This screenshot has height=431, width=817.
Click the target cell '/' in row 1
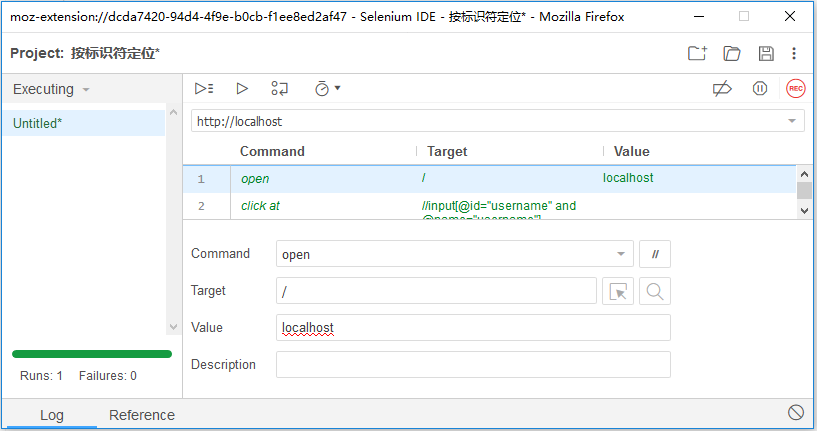pyautogui.click(x=424, y=178)
